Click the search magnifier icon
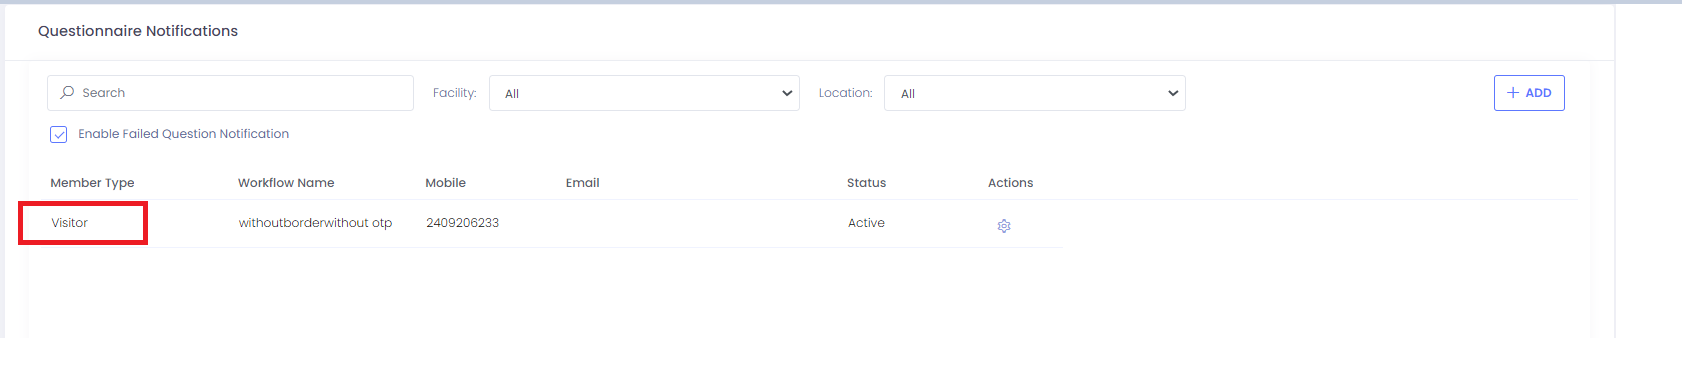 [67, 92]
